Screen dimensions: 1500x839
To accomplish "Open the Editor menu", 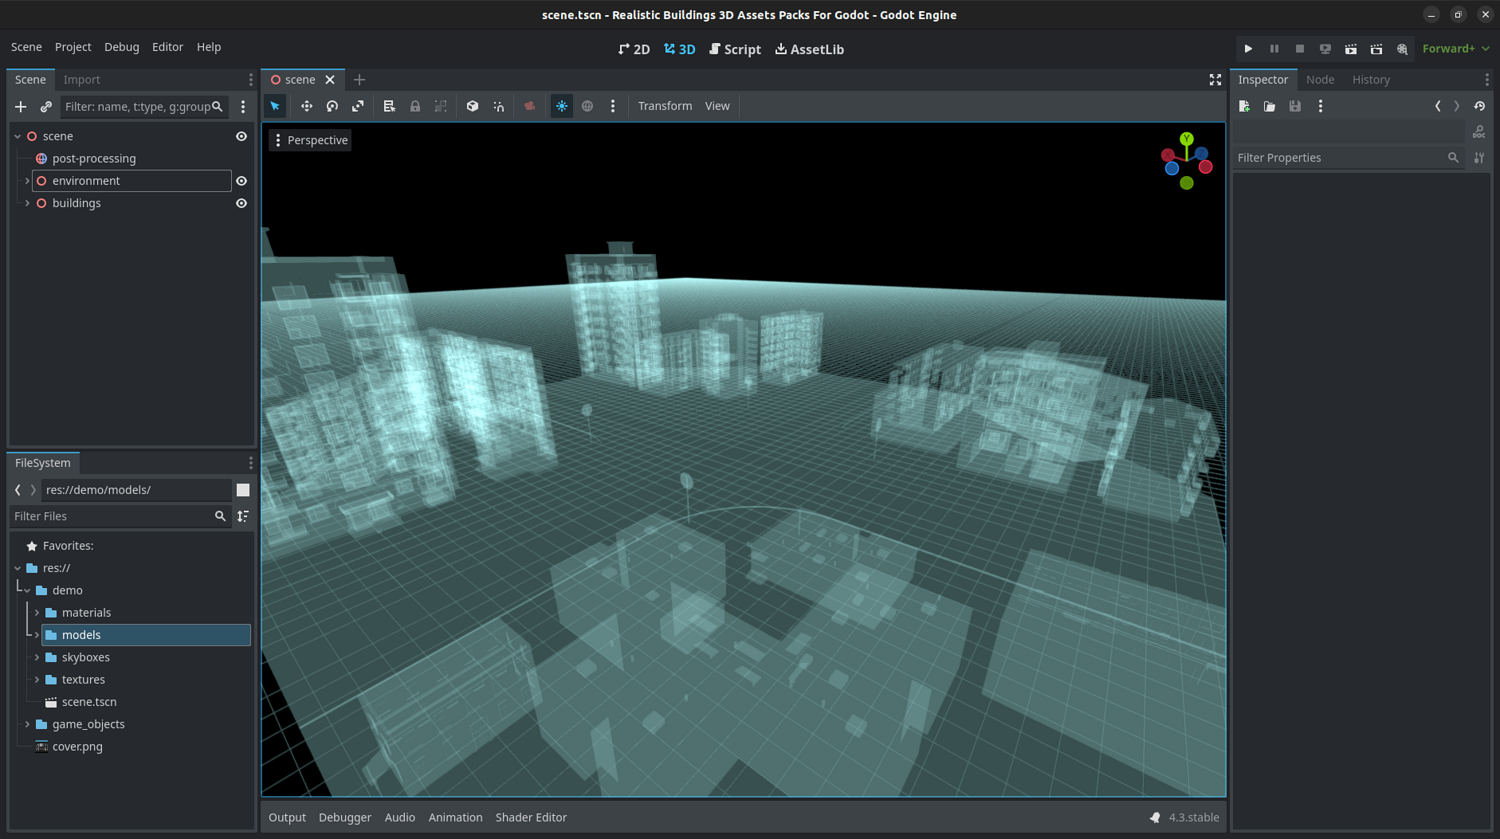I will coord(167,47).
